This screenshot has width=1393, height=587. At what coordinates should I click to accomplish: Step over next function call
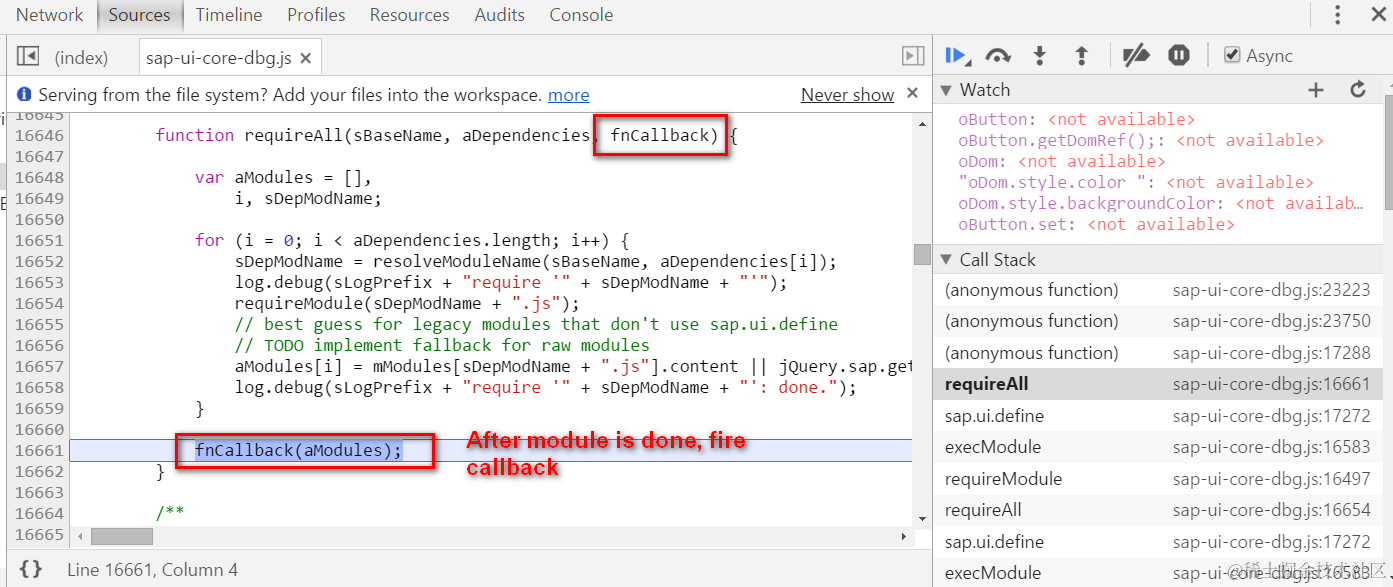coord(997,56)
